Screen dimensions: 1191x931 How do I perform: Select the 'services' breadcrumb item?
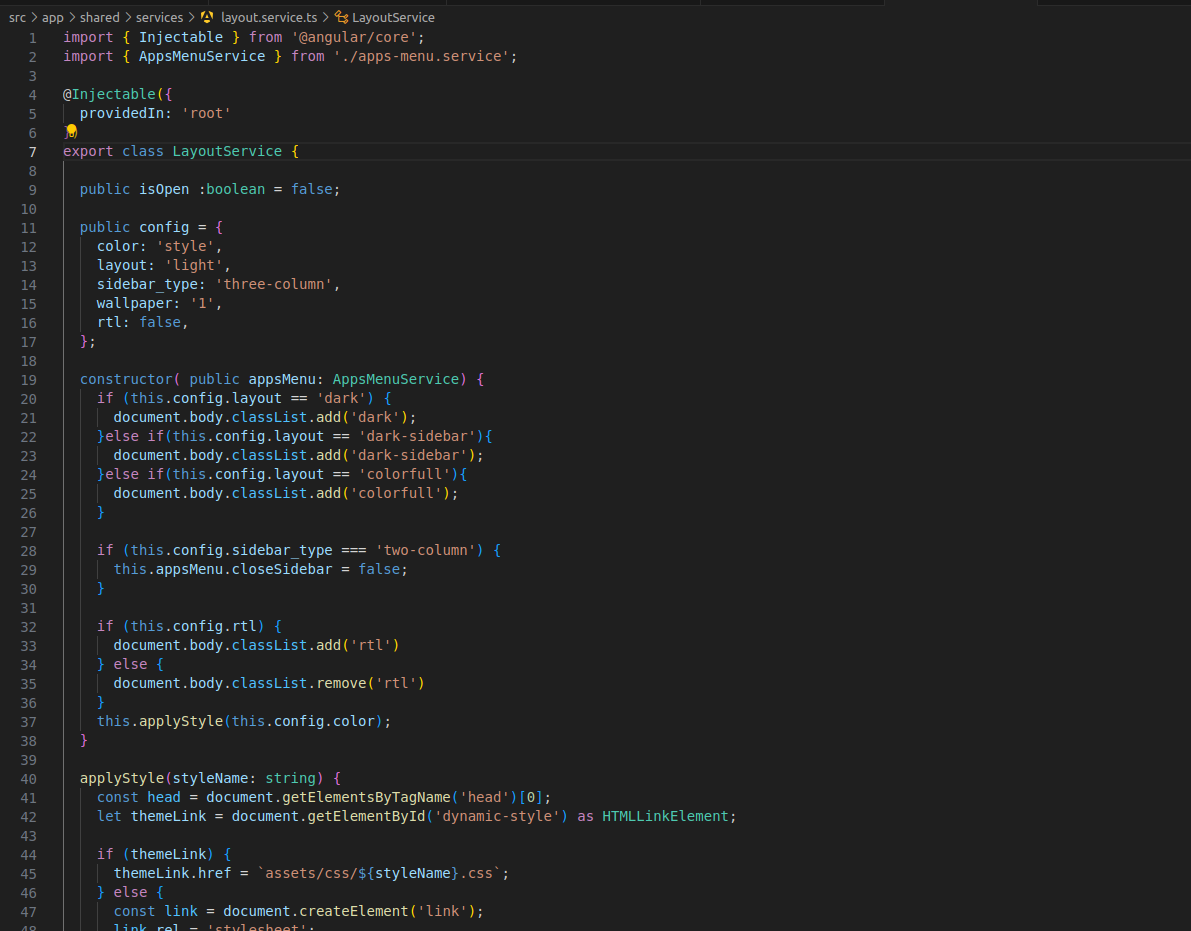159,17
